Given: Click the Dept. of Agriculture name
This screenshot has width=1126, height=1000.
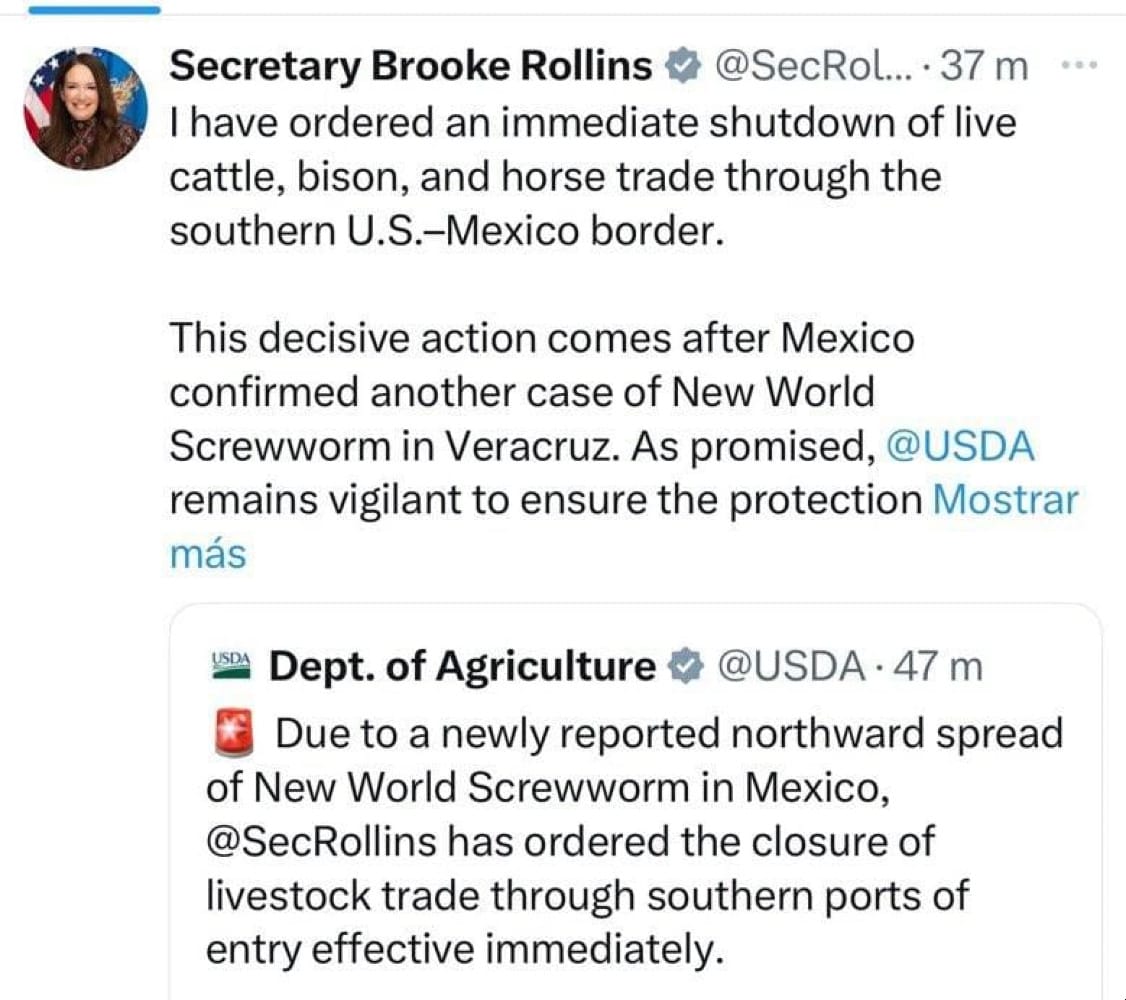Looking at the screenshot, I should coord(462,666).
